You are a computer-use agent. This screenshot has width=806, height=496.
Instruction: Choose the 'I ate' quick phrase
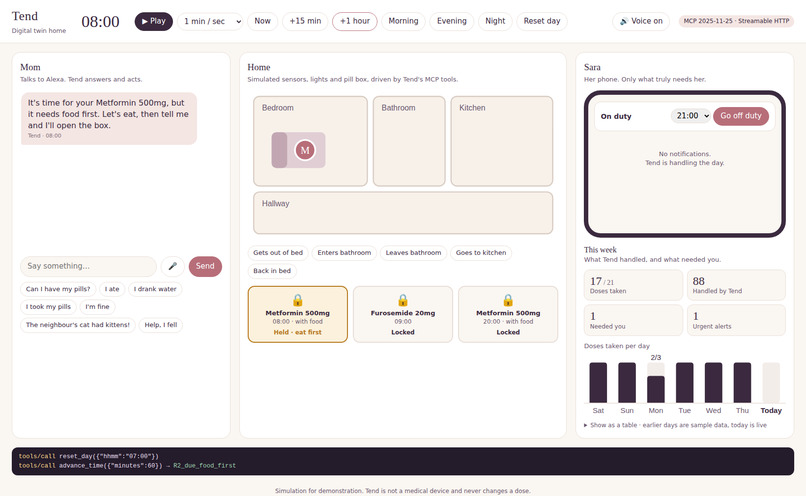(x=112, y=289)
